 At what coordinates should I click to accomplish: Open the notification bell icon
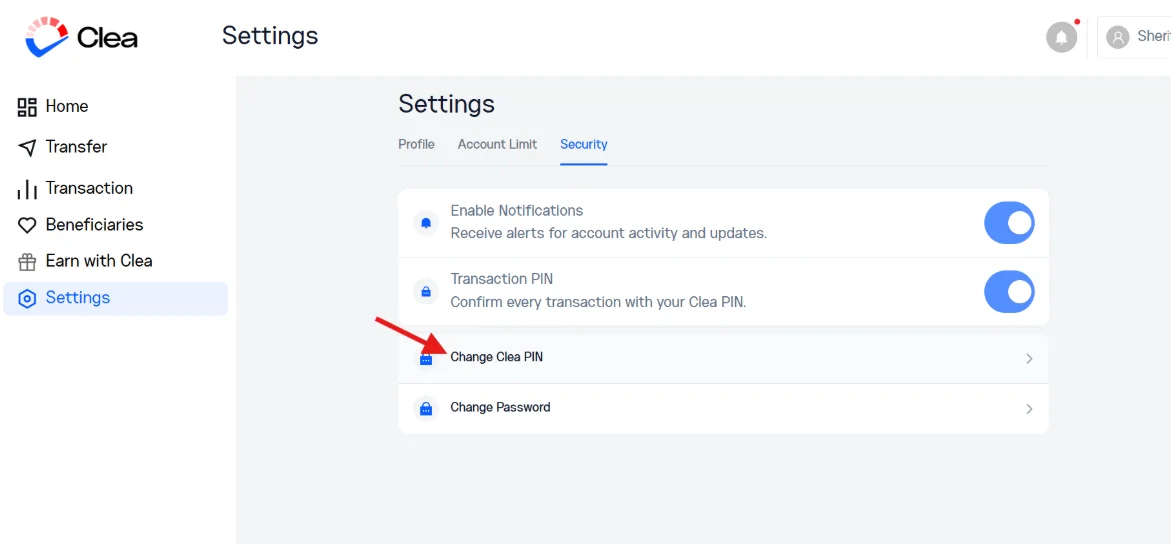pyautogui.click(x=1061, y=37)
